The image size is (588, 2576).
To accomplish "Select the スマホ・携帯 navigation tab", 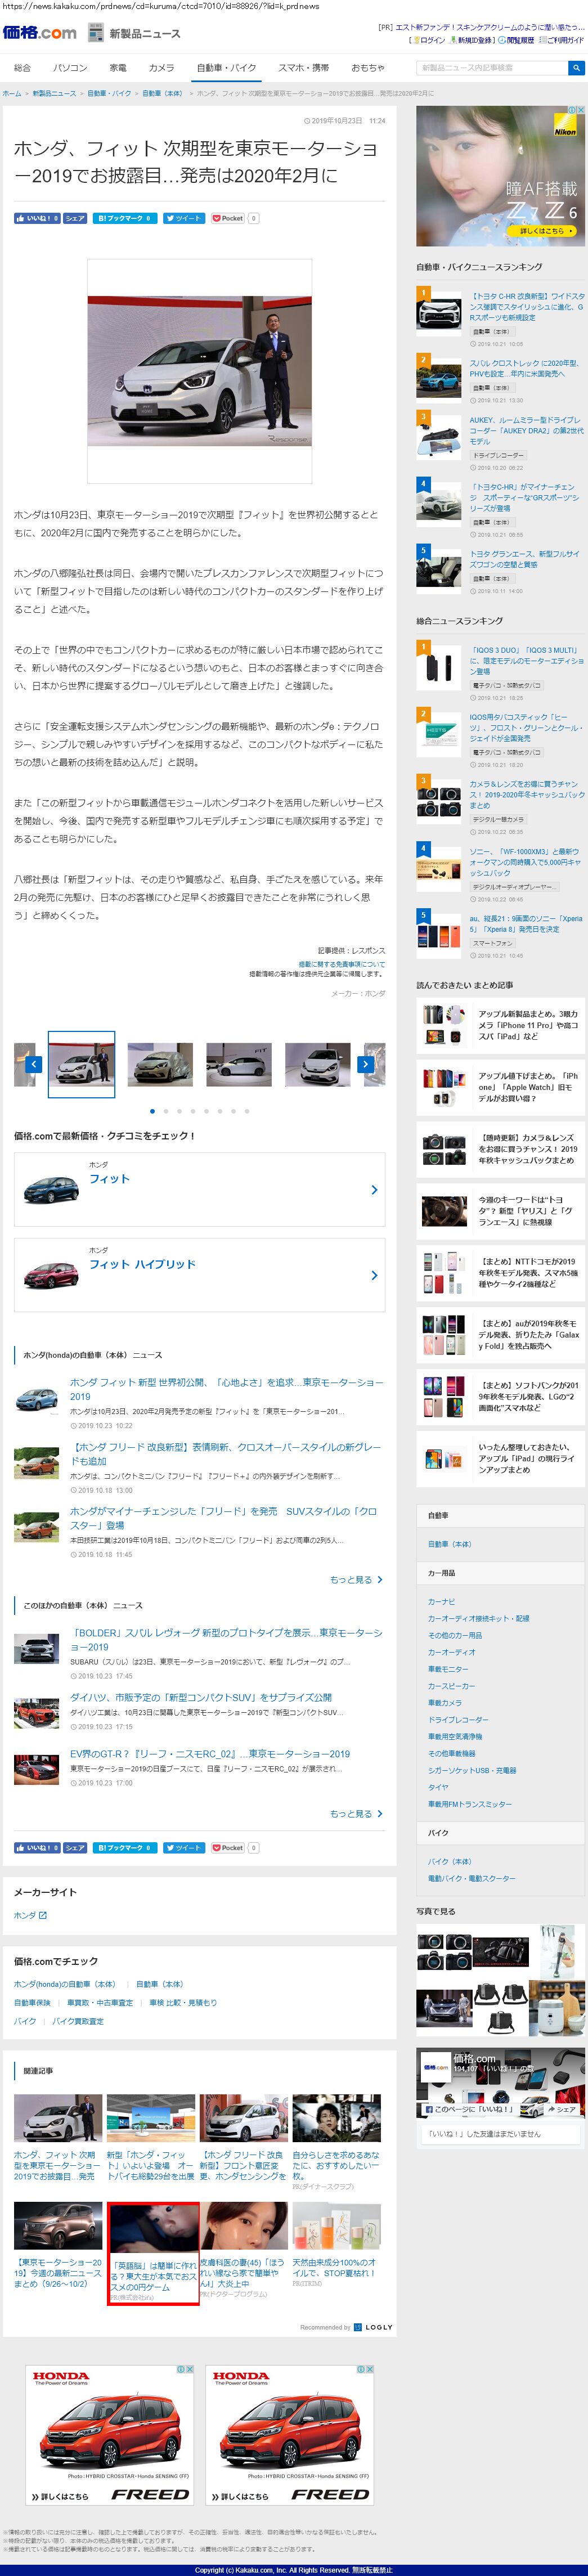I will pyautogui.click(x=303, y=68).
